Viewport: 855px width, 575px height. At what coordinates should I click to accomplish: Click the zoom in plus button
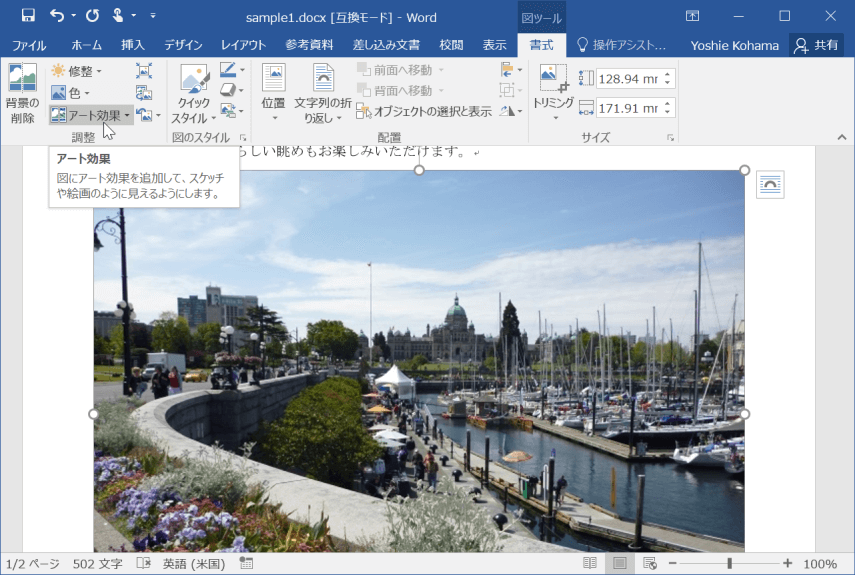click(787, 564)
